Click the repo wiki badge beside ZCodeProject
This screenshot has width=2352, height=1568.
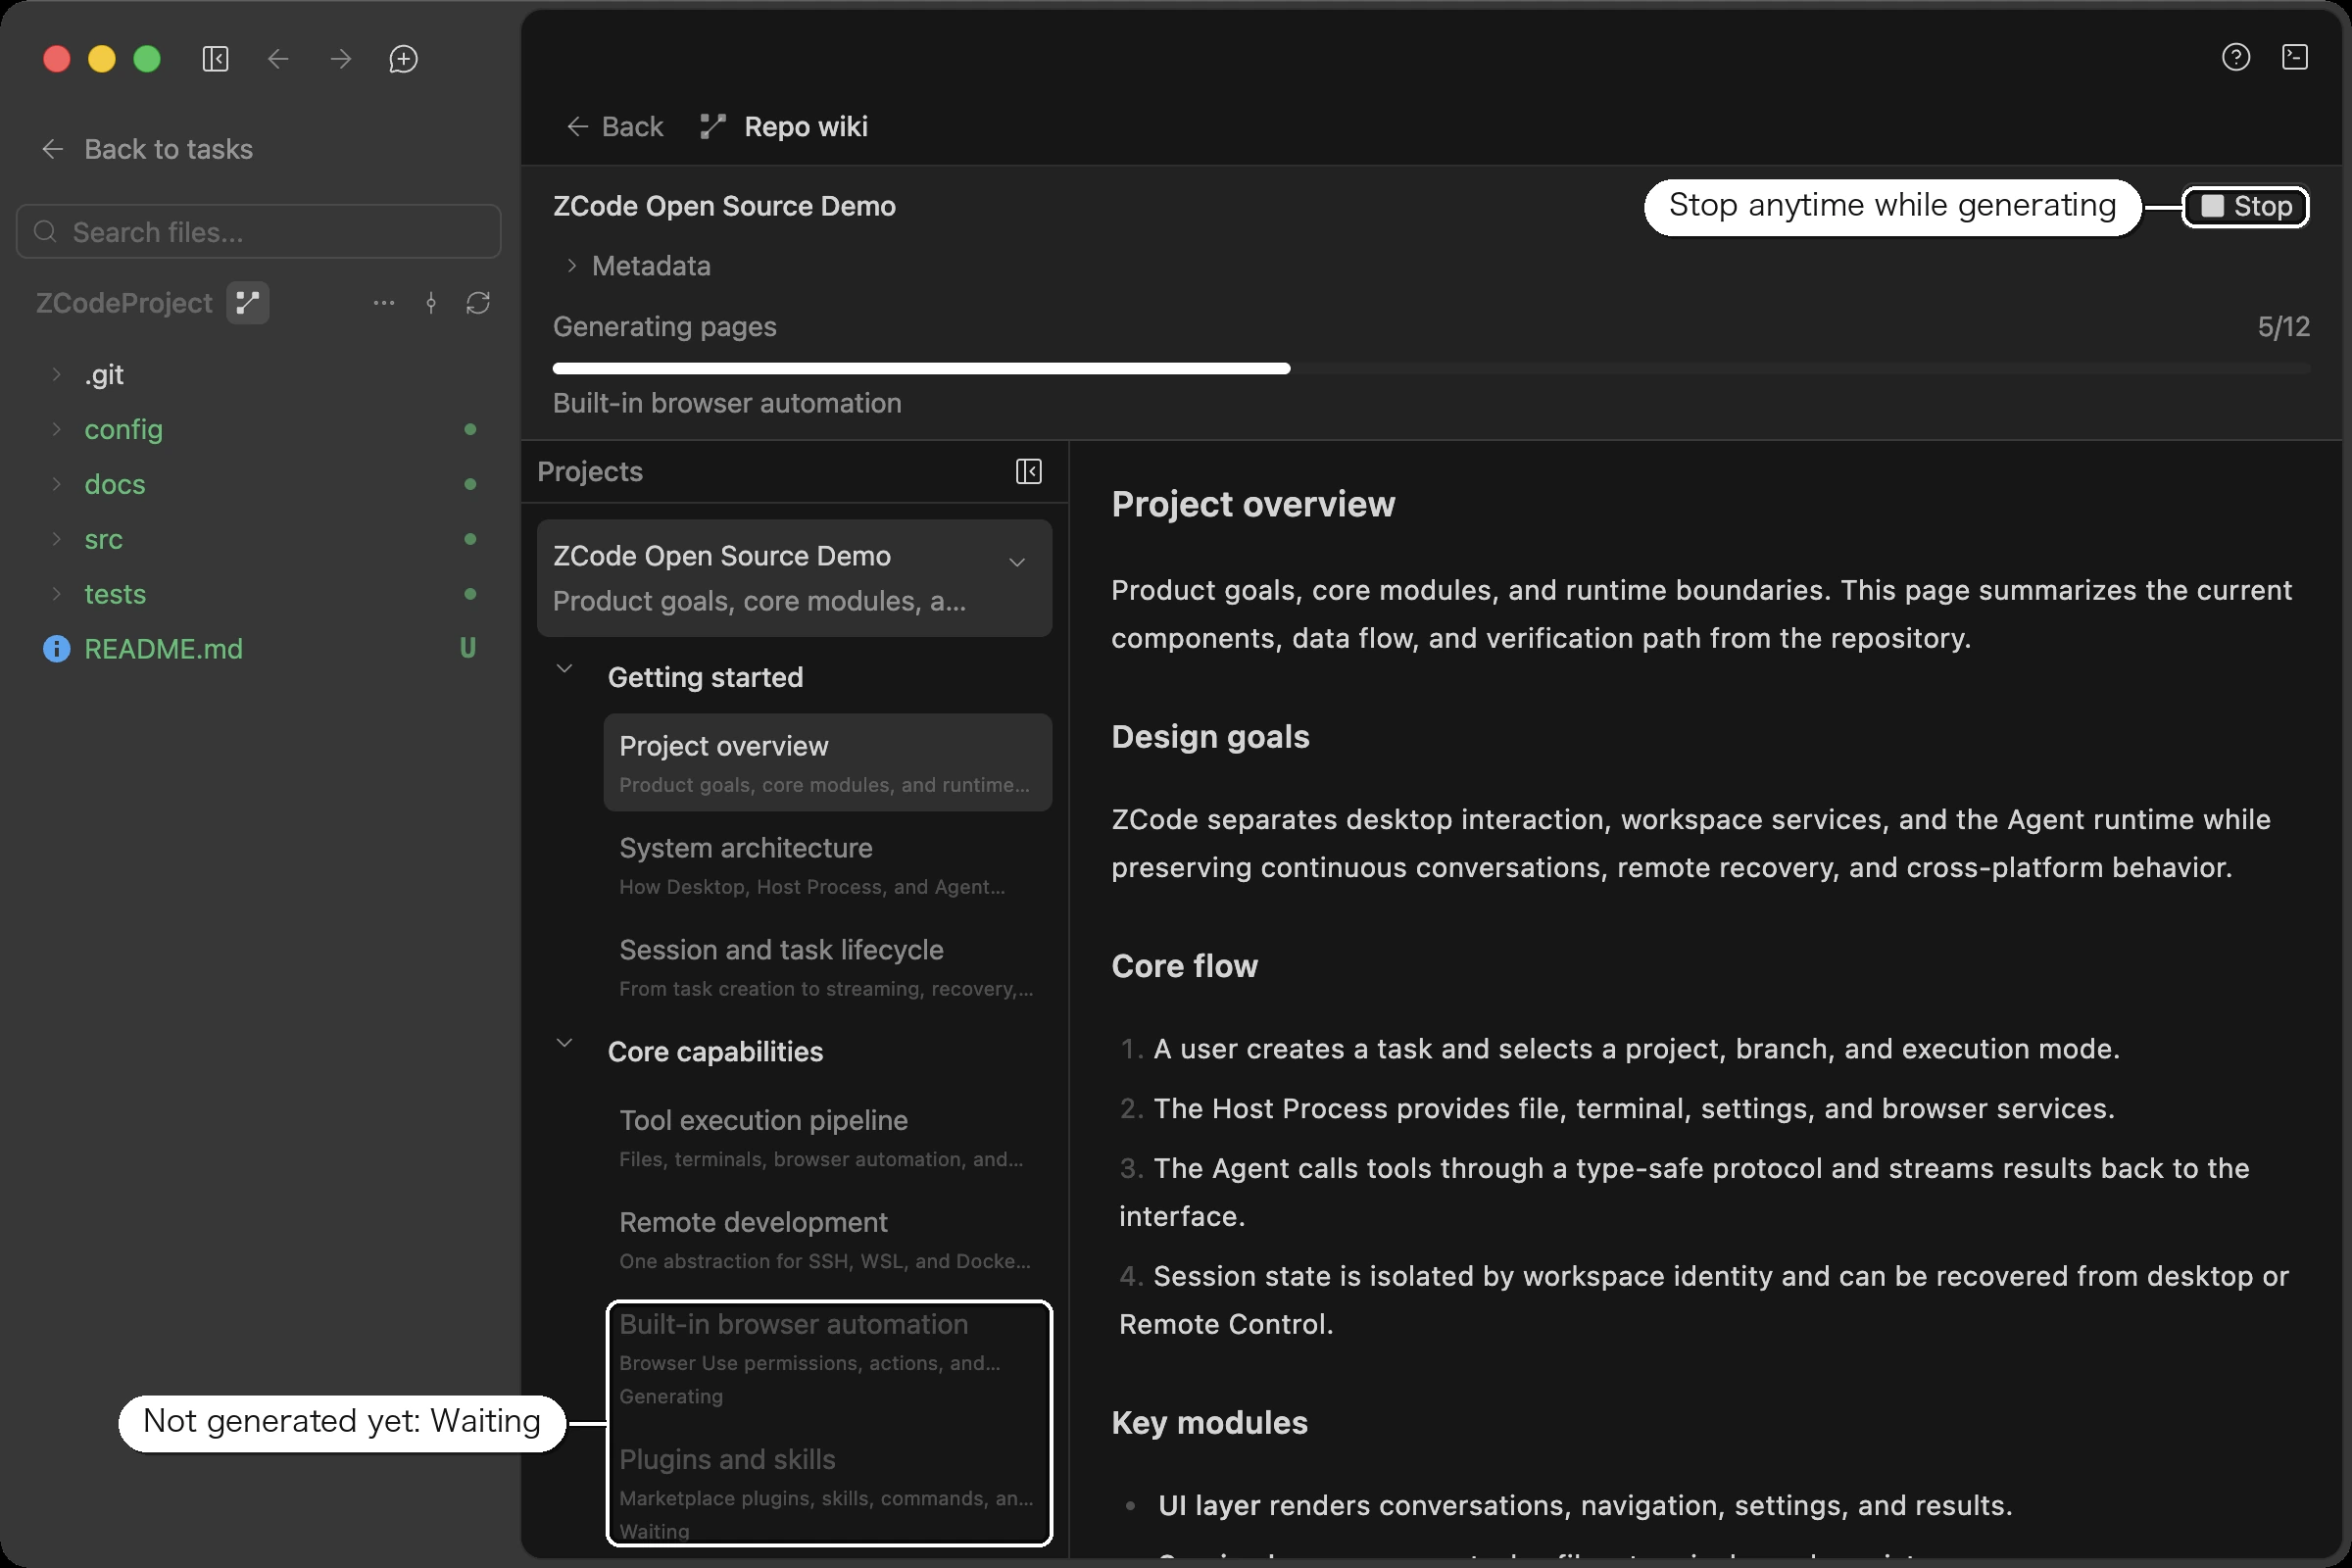pos(248,303)
